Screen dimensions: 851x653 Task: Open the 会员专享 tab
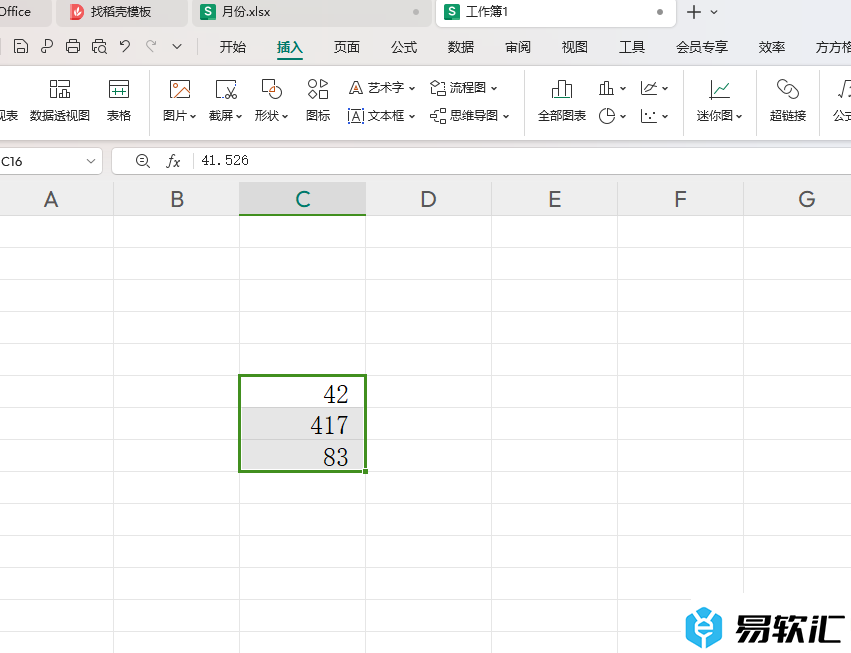(702, 47)
